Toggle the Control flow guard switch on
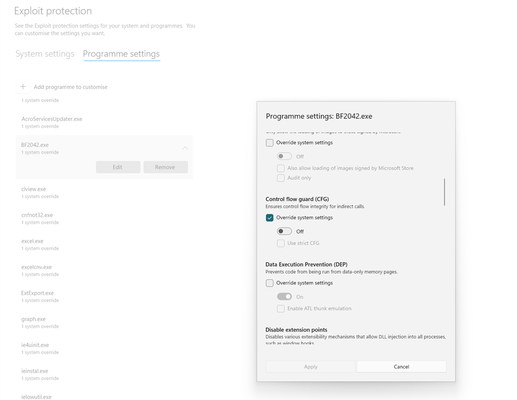 284,231
